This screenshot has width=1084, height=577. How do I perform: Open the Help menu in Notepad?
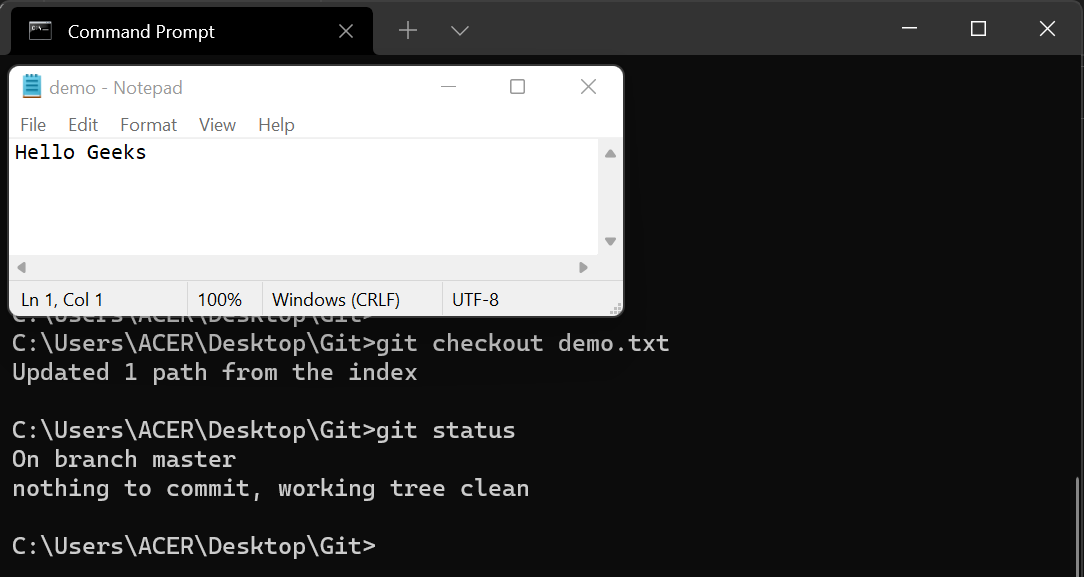click(276, 124)
